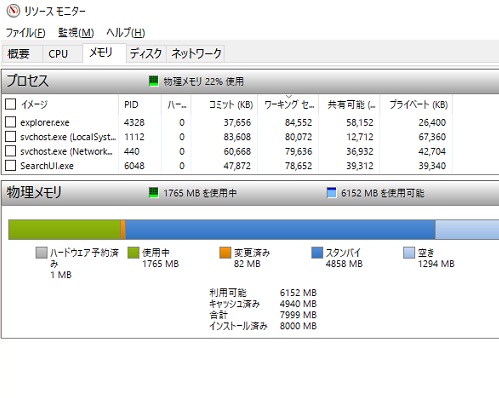Viewport: 499px width, 398px height.
Task: Check the svchost.exe (LocalSyst...) checkbox
Action: tap(11, 137)
